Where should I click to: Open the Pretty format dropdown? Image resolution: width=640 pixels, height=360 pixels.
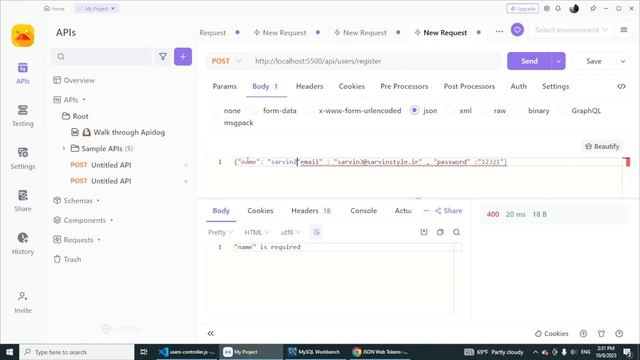point(220,232)
